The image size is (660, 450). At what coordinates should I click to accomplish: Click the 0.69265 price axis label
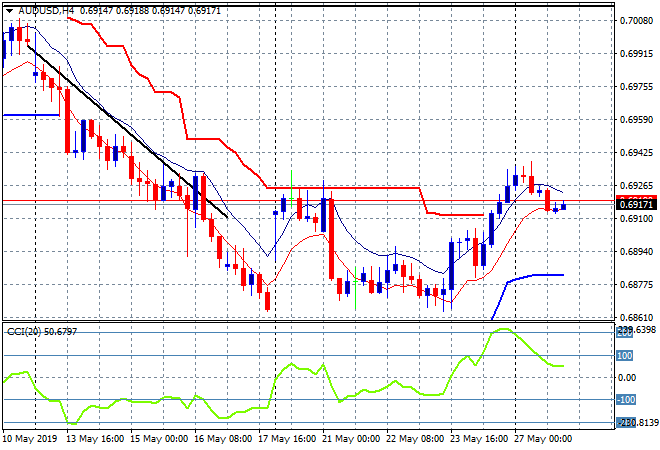[x=636, y=186]
